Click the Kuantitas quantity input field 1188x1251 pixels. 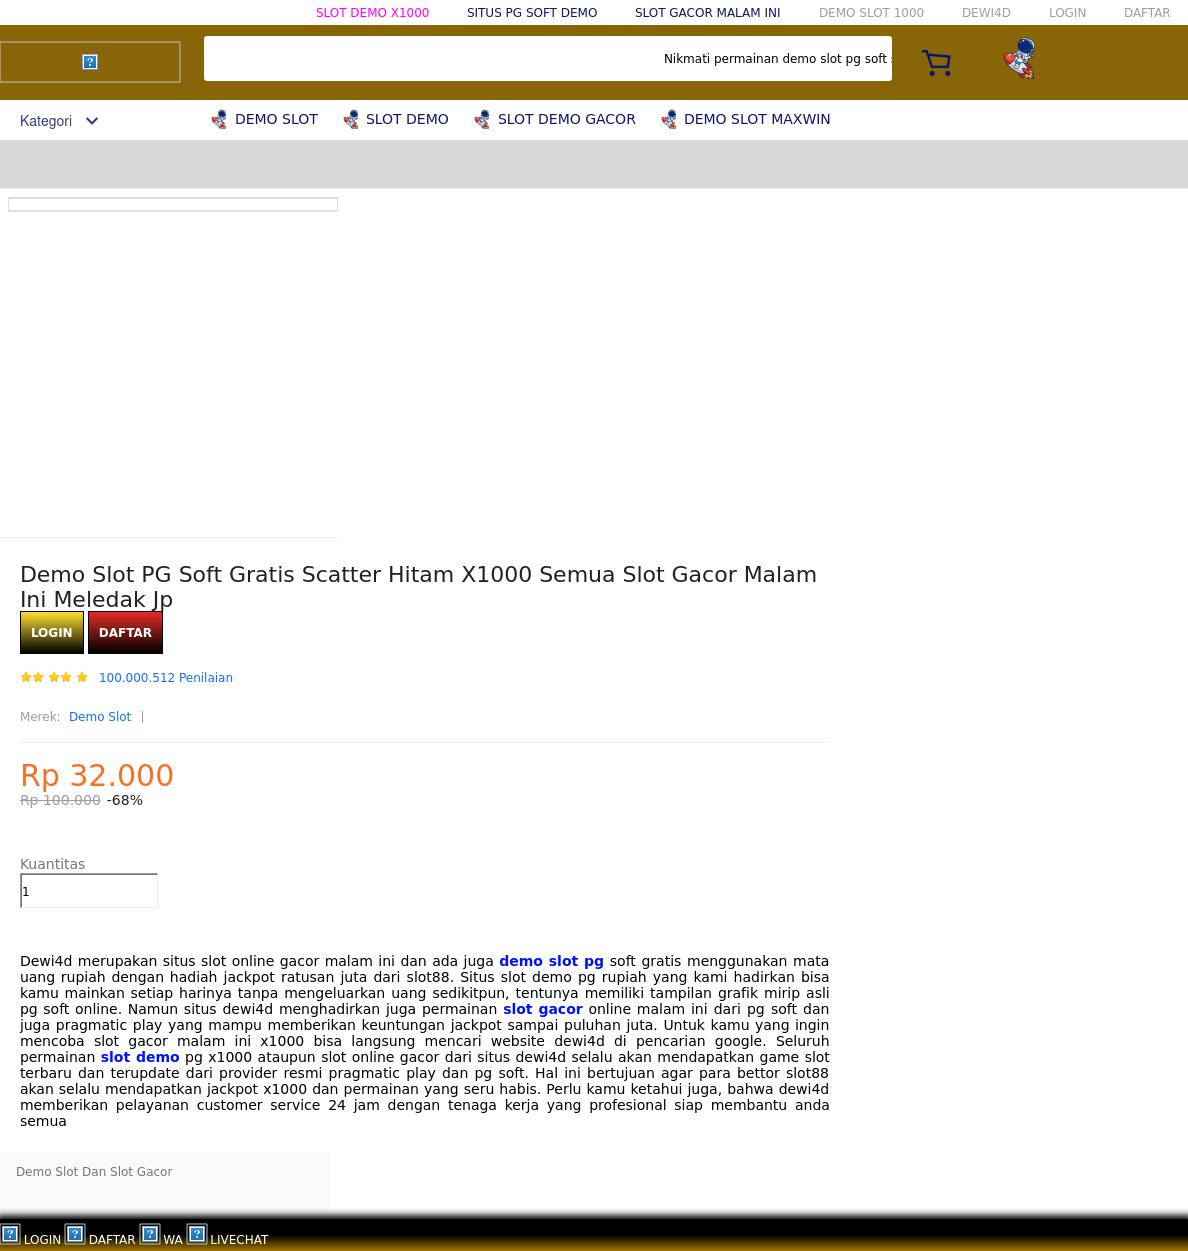tap(89, 891)
